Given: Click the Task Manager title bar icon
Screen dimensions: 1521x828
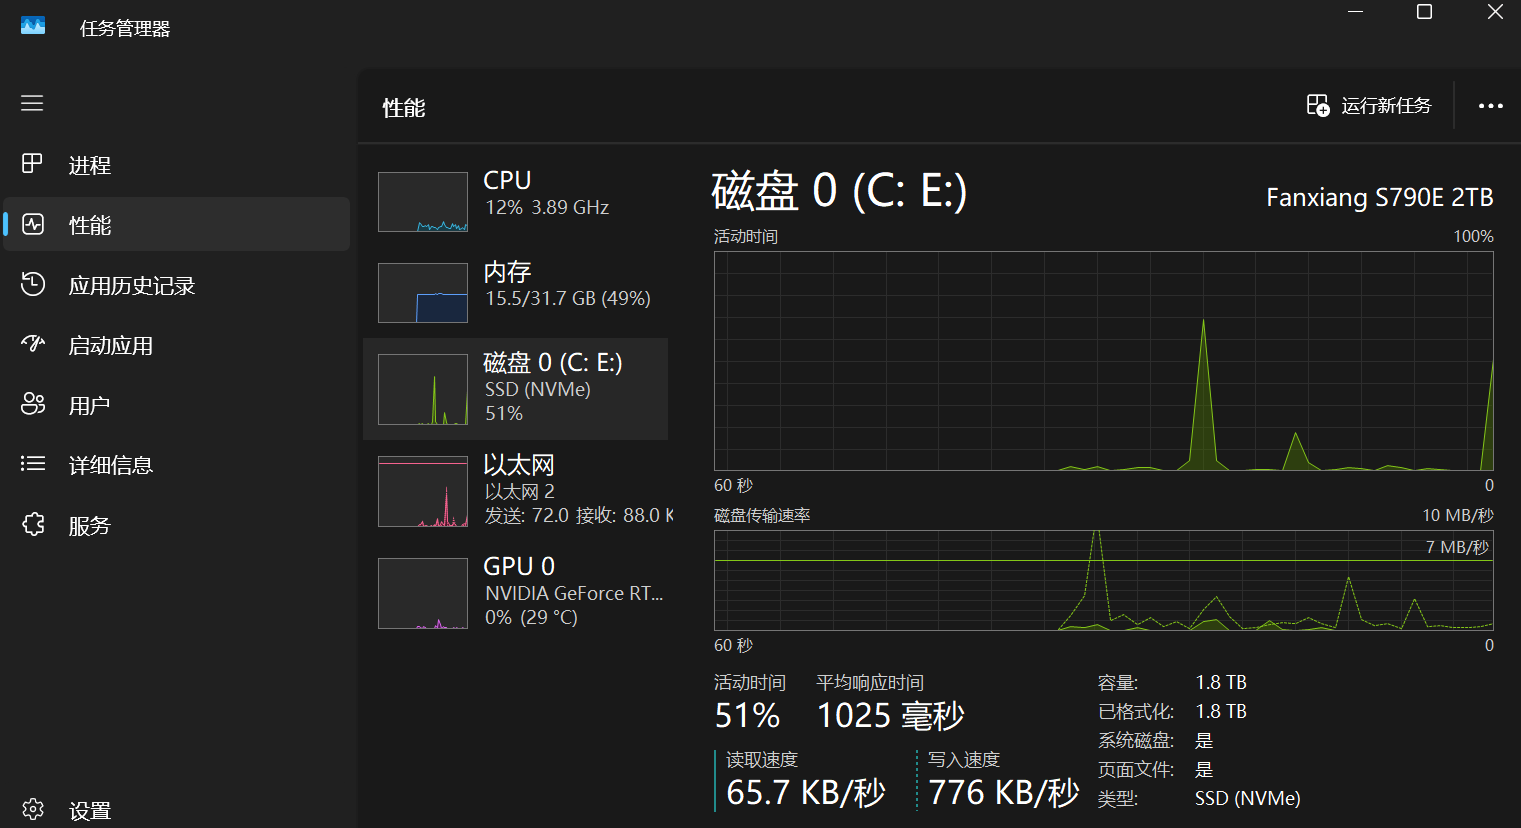Looking at the screenshot, I should point(33,27).
